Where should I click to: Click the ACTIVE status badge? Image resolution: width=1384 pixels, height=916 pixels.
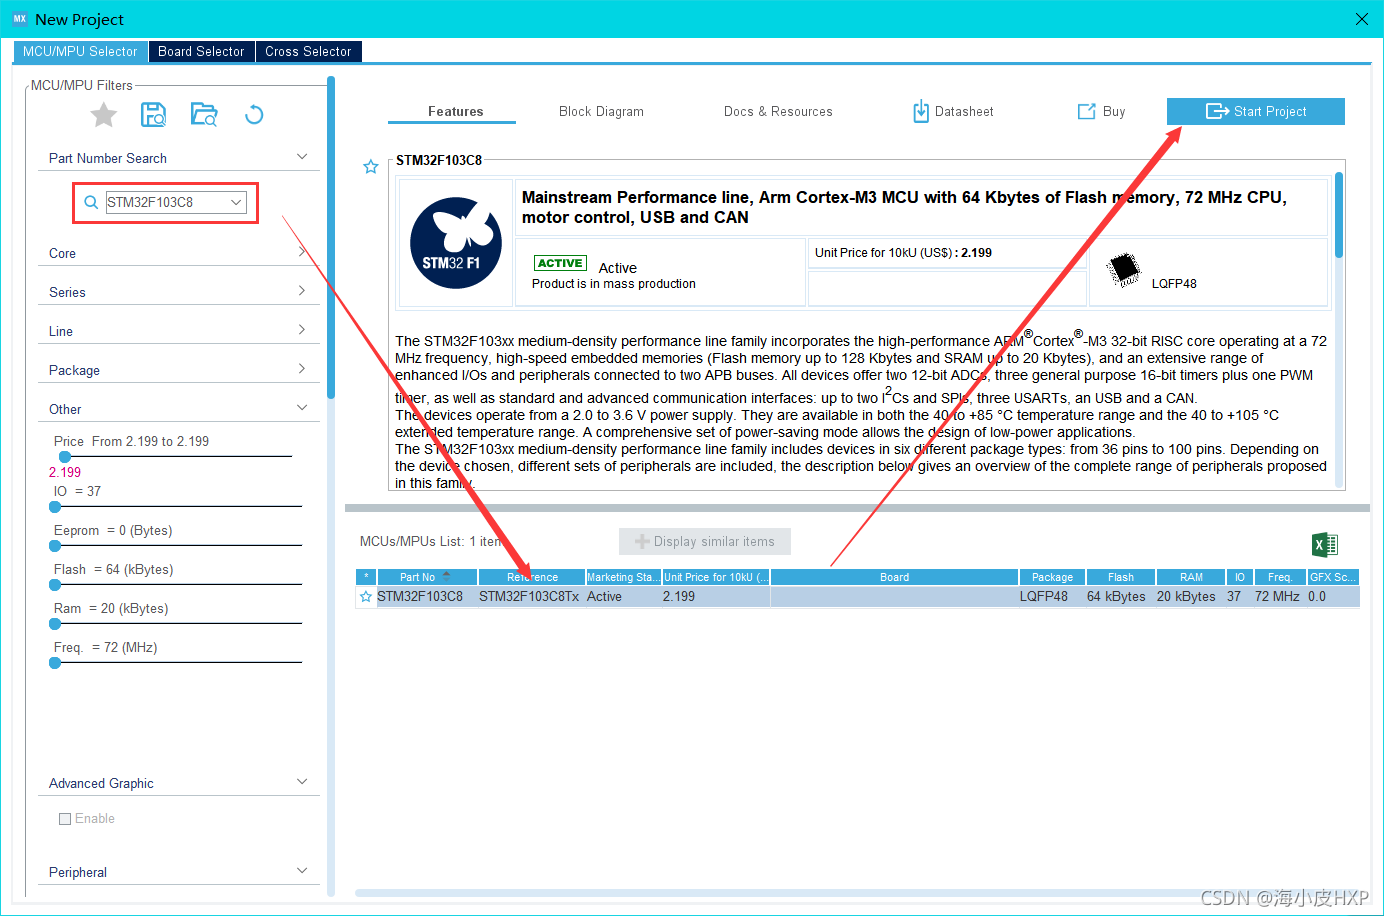[x=560, y=263]
